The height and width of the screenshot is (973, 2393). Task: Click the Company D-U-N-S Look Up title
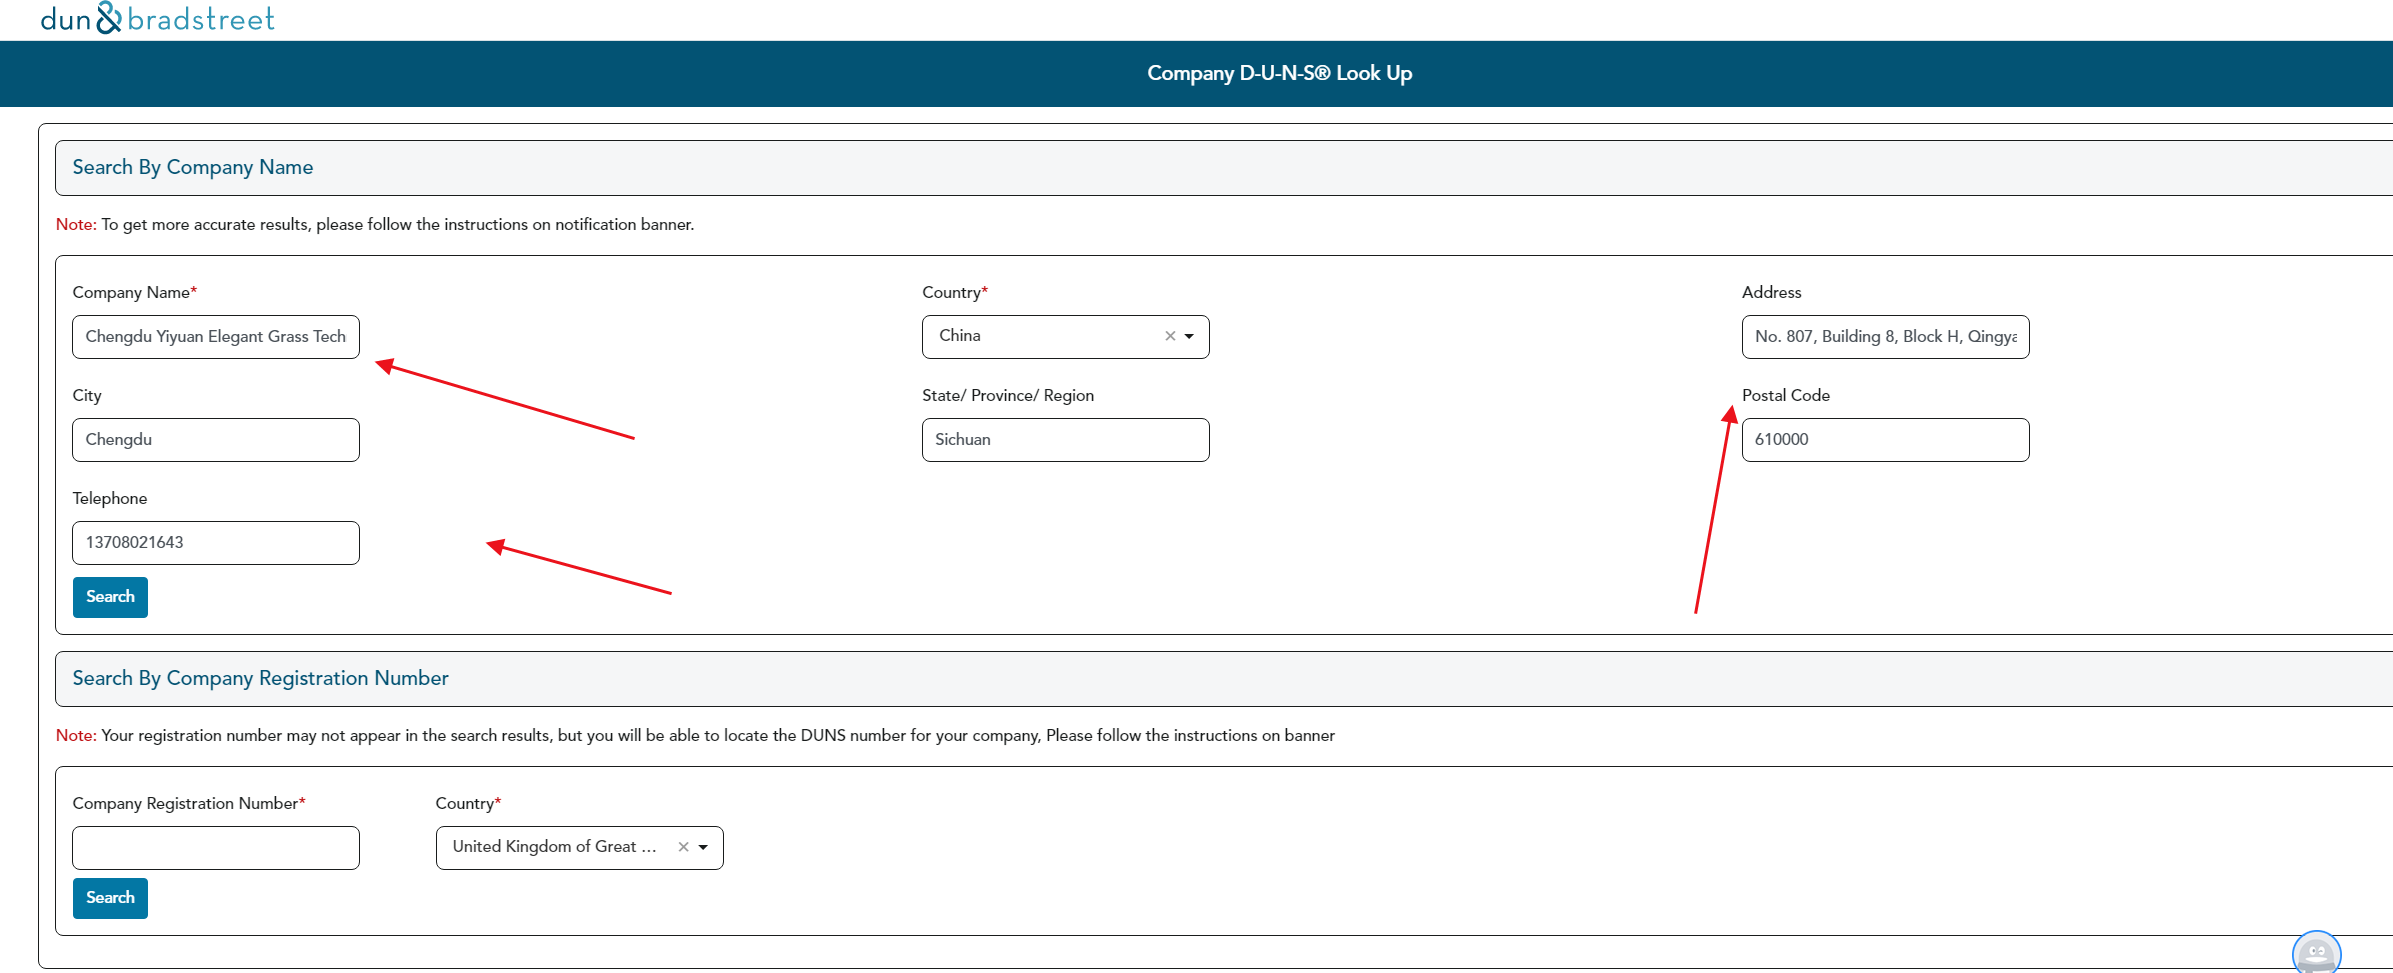click(1279, 73)
